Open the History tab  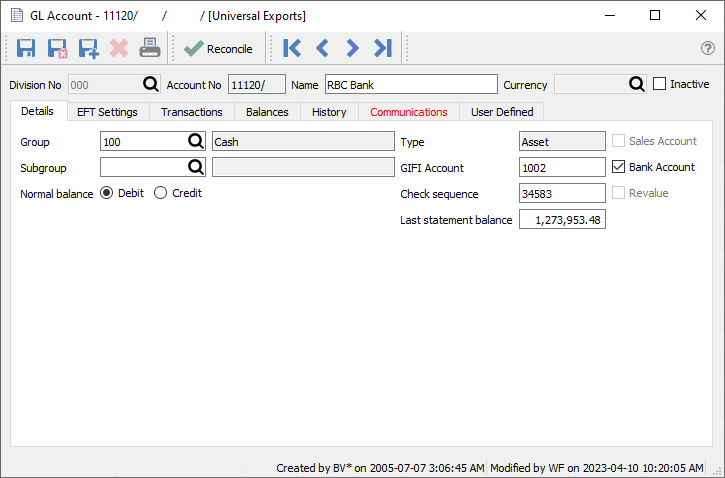(329, 112)
